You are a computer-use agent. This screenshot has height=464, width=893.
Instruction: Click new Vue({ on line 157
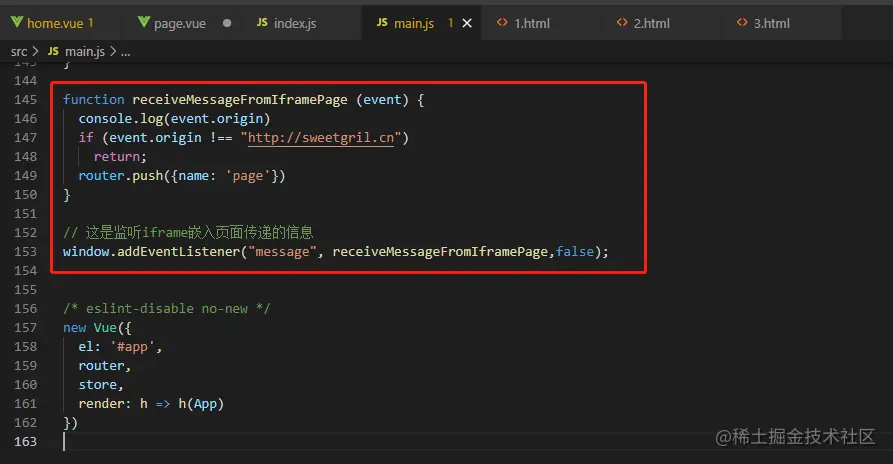(x=97, y=328)
